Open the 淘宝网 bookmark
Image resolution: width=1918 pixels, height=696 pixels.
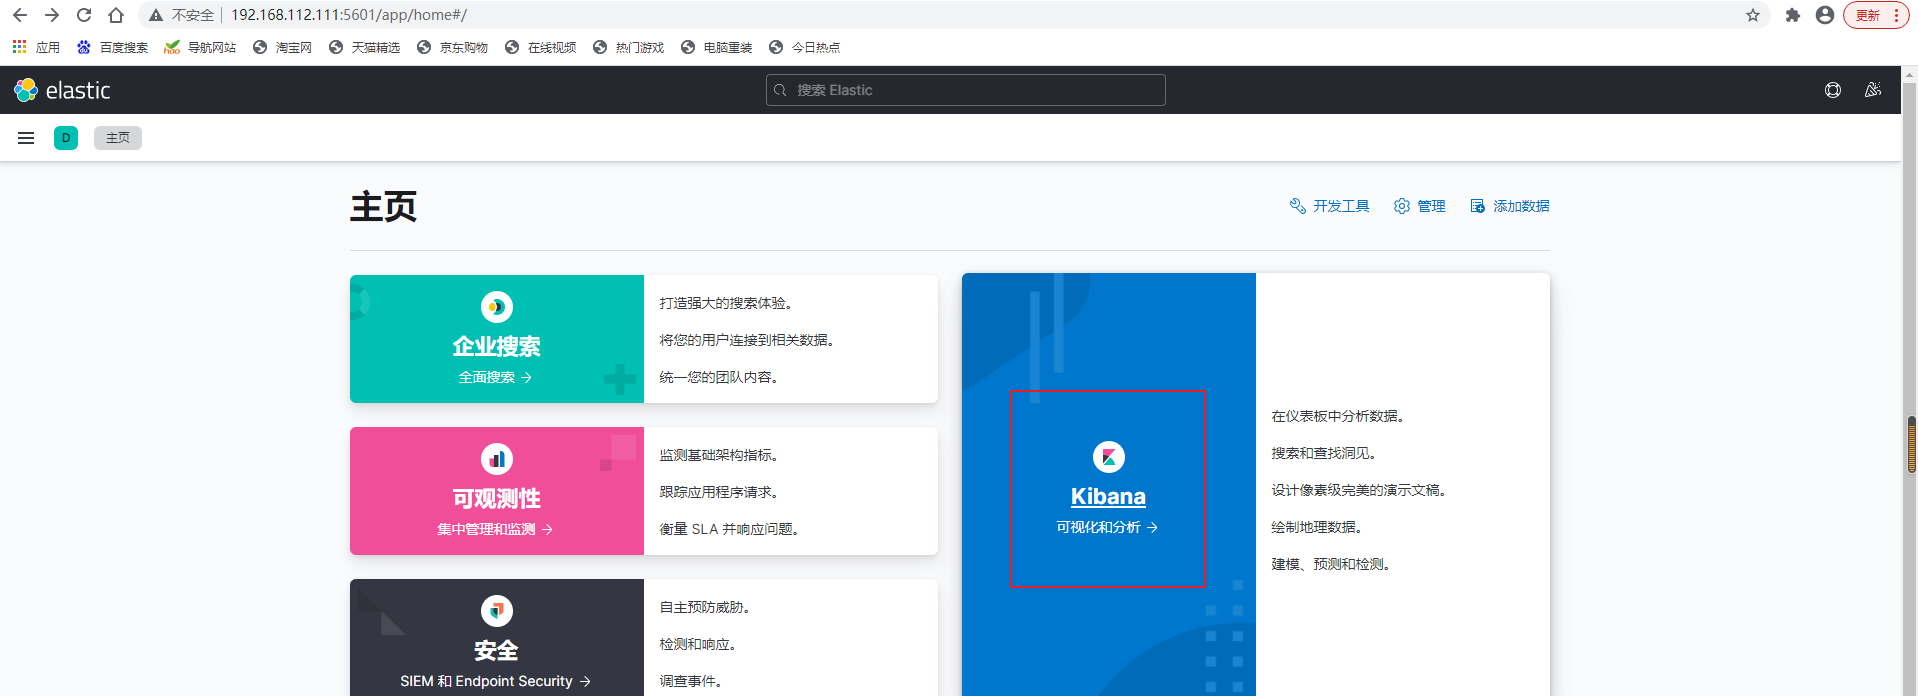pos(282,47)
